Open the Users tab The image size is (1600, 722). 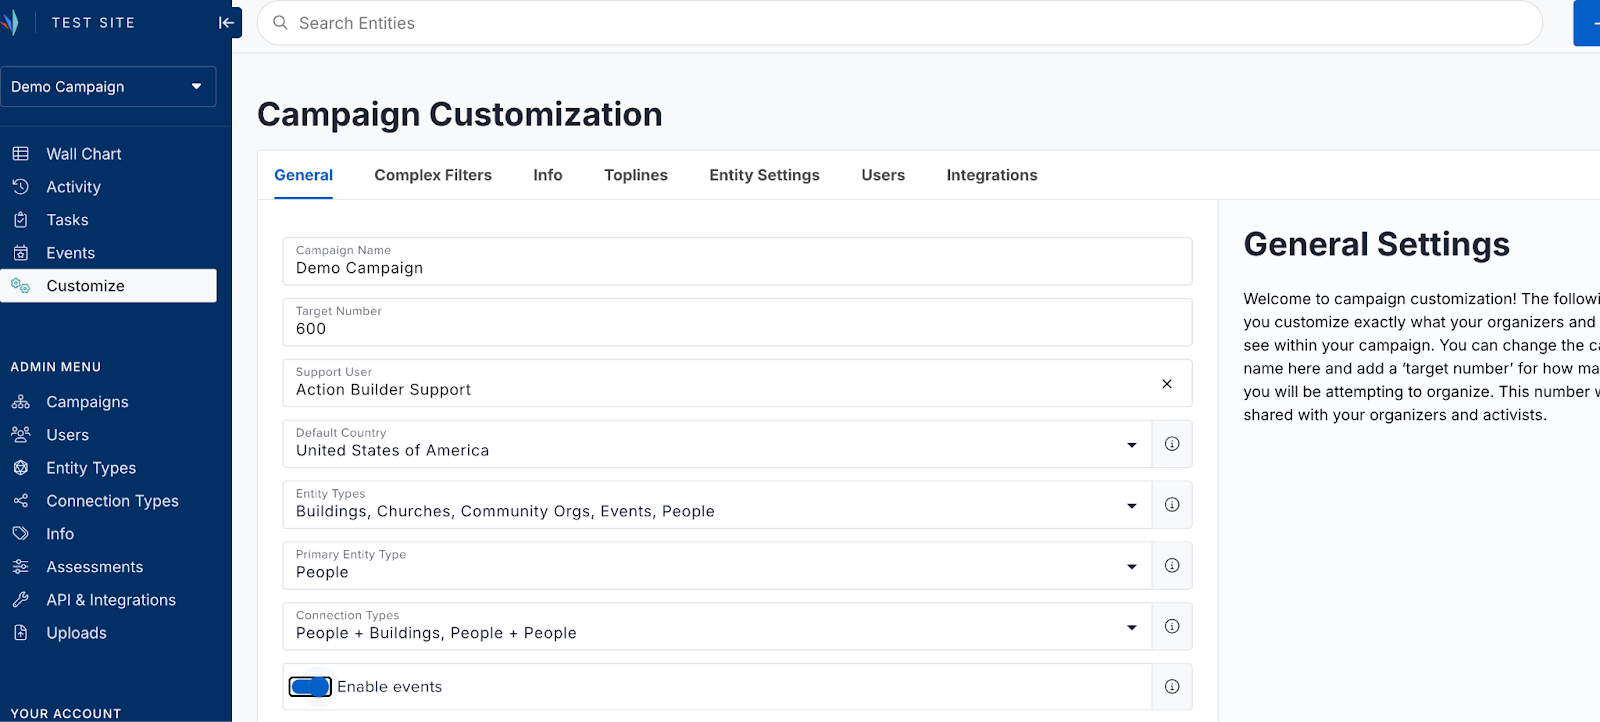tap(883, 175)
